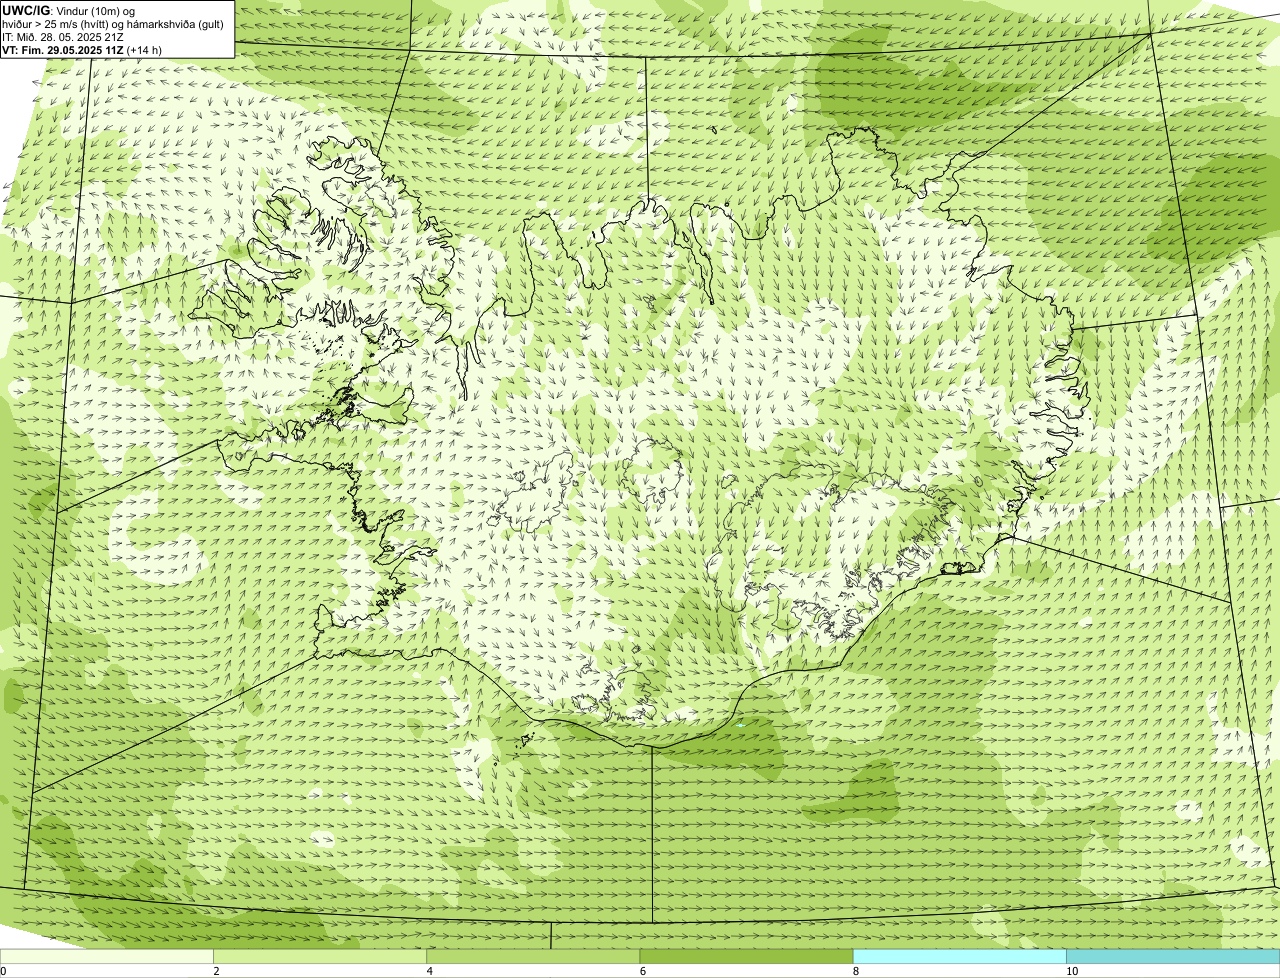Click the 'UWC/IG: Vindur (10m) og' title line

pos(69,10)
